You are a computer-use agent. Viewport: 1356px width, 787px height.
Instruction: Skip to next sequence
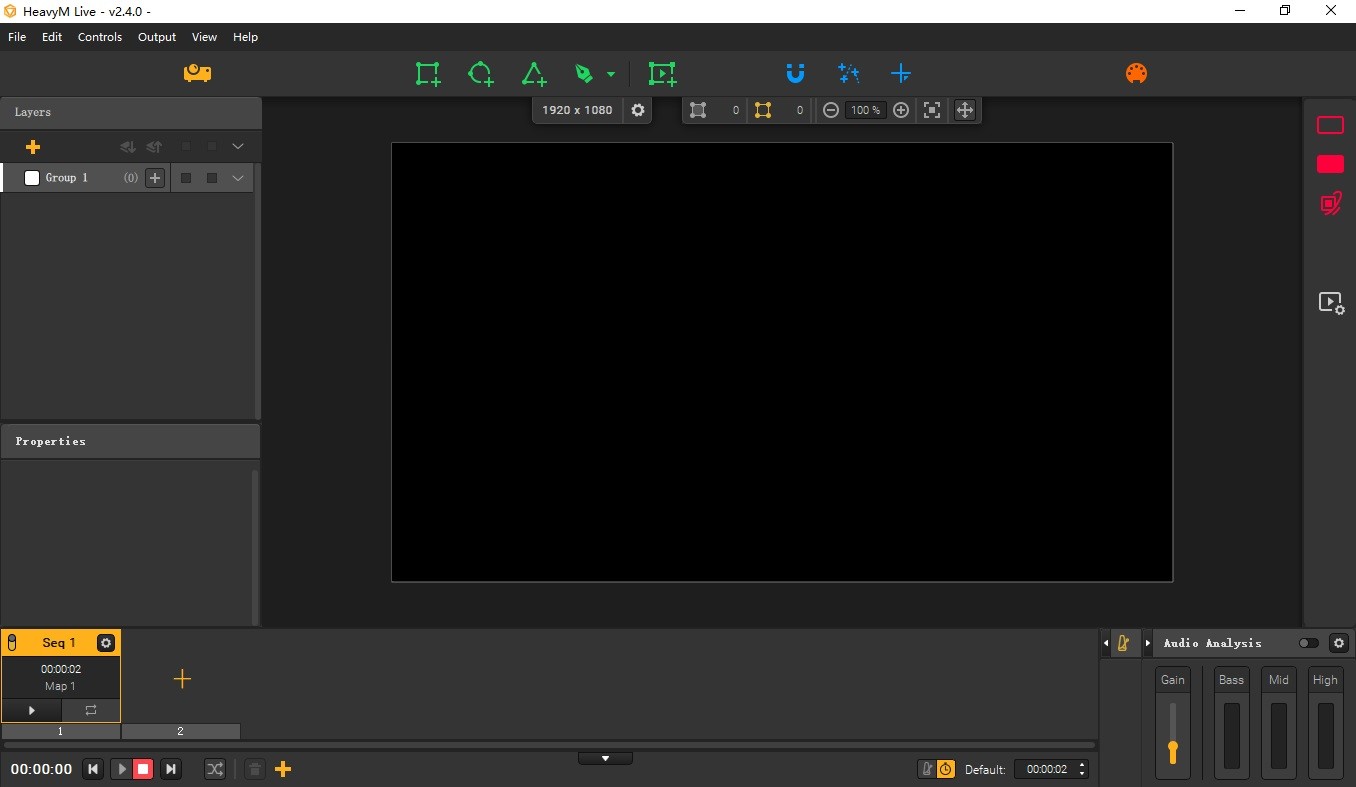pos(171,769)
